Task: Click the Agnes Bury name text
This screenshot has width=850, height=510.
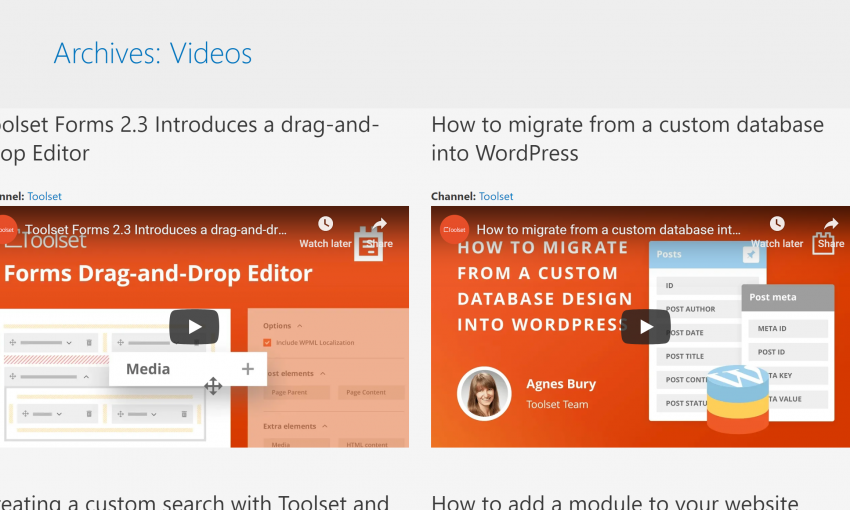Action: [561, 384]
